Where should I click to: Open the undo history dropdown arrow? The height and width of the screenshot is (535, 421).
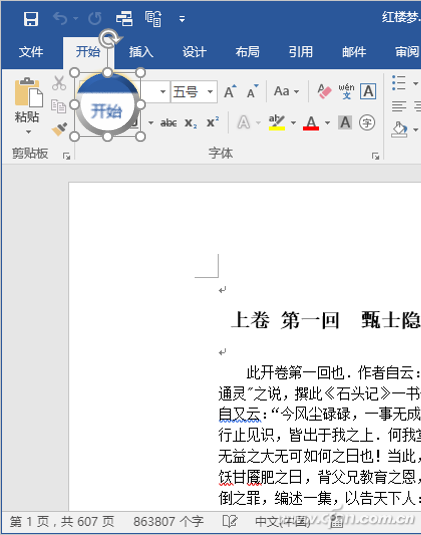75,18
